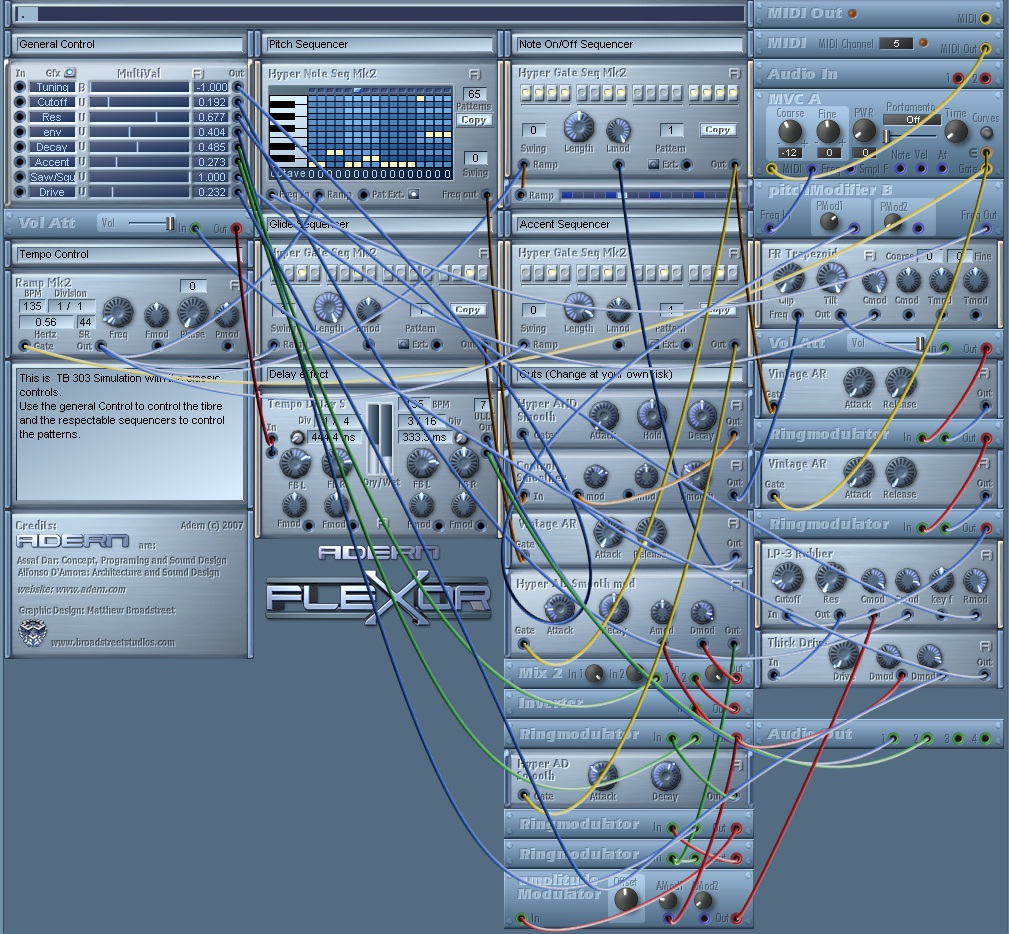Click the Swing value 0 in Hyper Note Seq
The width and height of the screenshot is (1009, 934).
[x=475, y=158]
